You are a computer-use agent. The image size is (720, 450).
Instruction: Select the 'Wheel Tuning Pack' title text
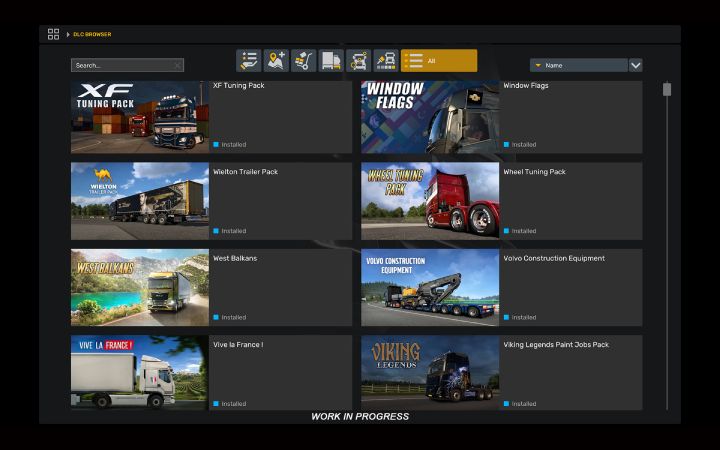click(x=534, y=172)
